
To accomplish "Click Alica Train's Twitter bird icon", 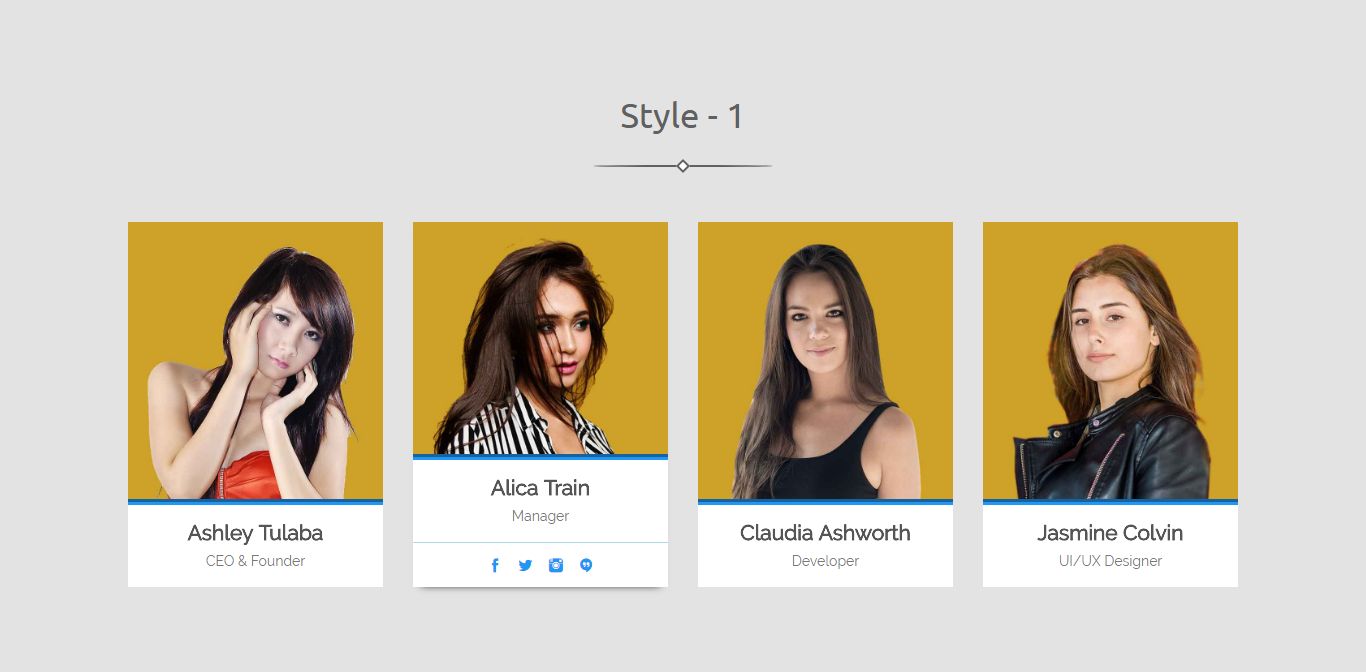I will tap(525, 565).
